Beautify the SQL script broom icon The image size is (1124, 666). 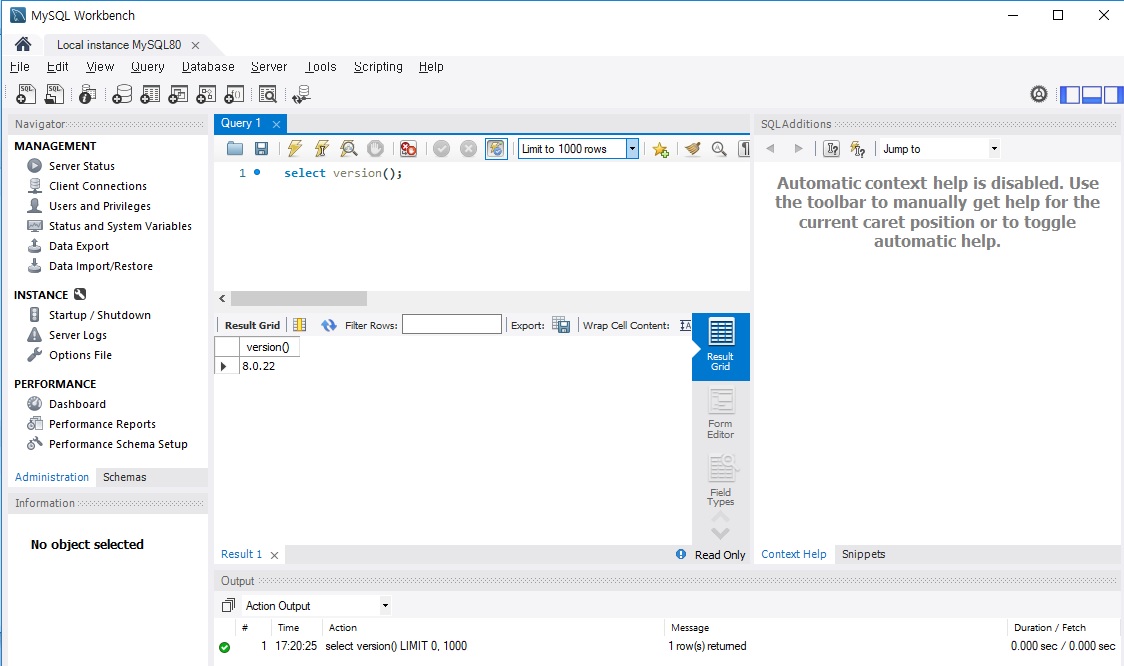tap(692, 148)
